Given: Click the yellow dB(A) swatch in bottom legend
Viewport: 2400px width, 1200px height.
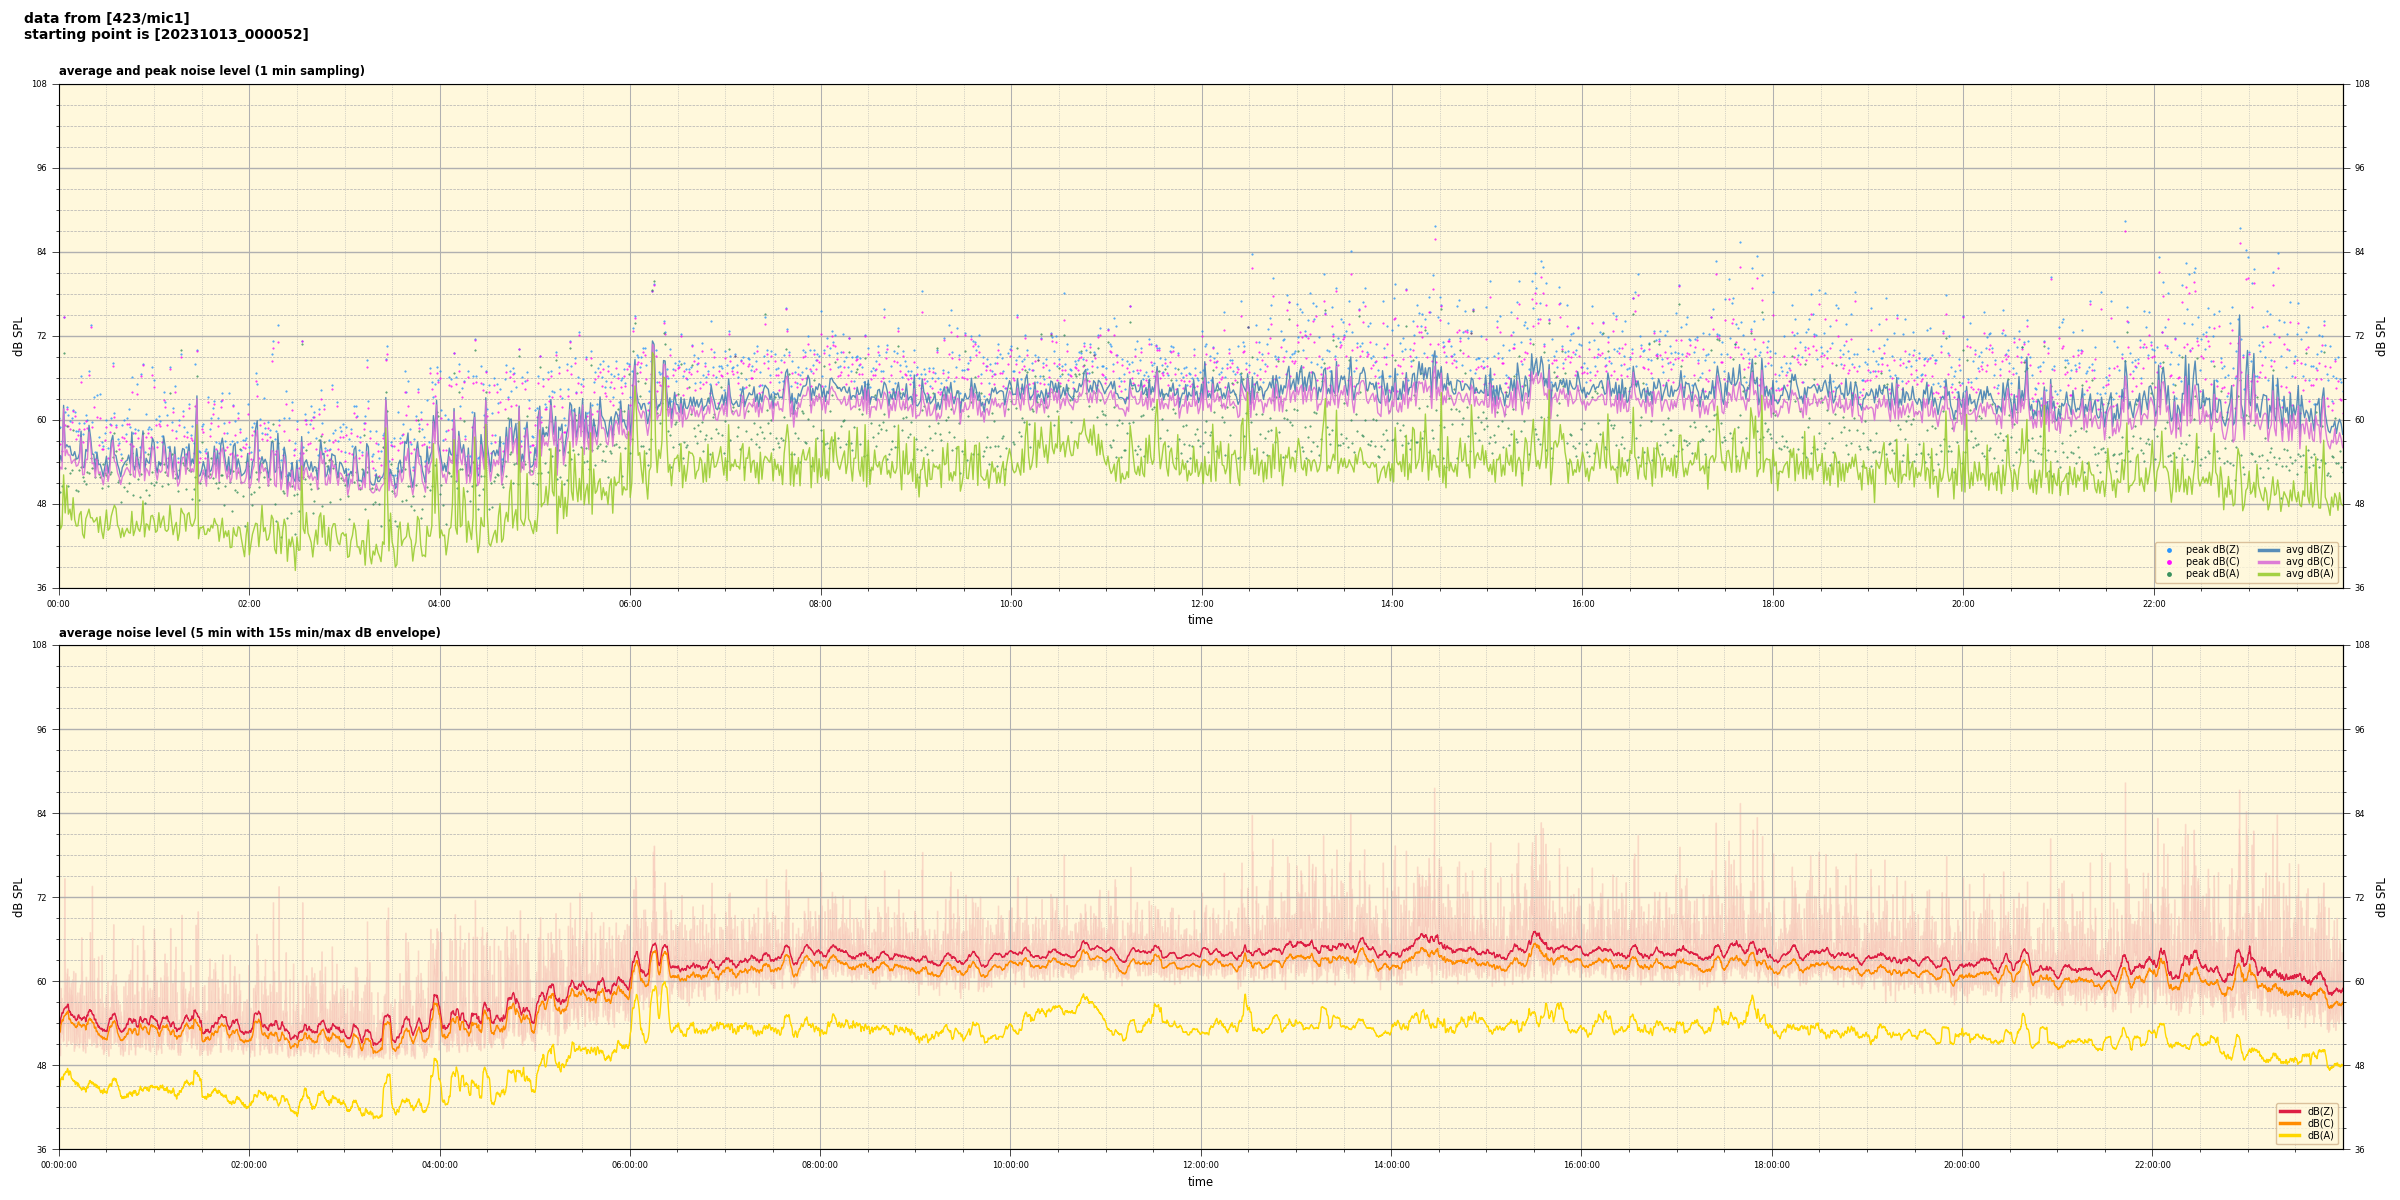Looking at the screenshot, I should click(x=2290, y=1135).
